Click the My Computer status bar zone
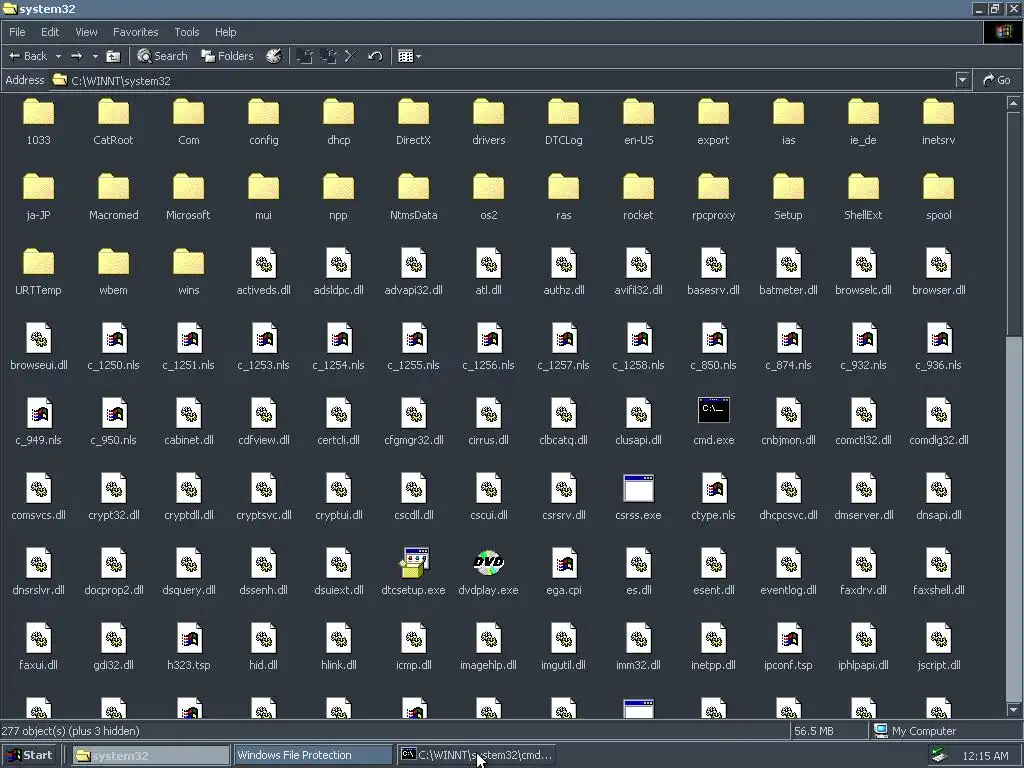This screenshot has width=1024, height=768. click(945, 731)
